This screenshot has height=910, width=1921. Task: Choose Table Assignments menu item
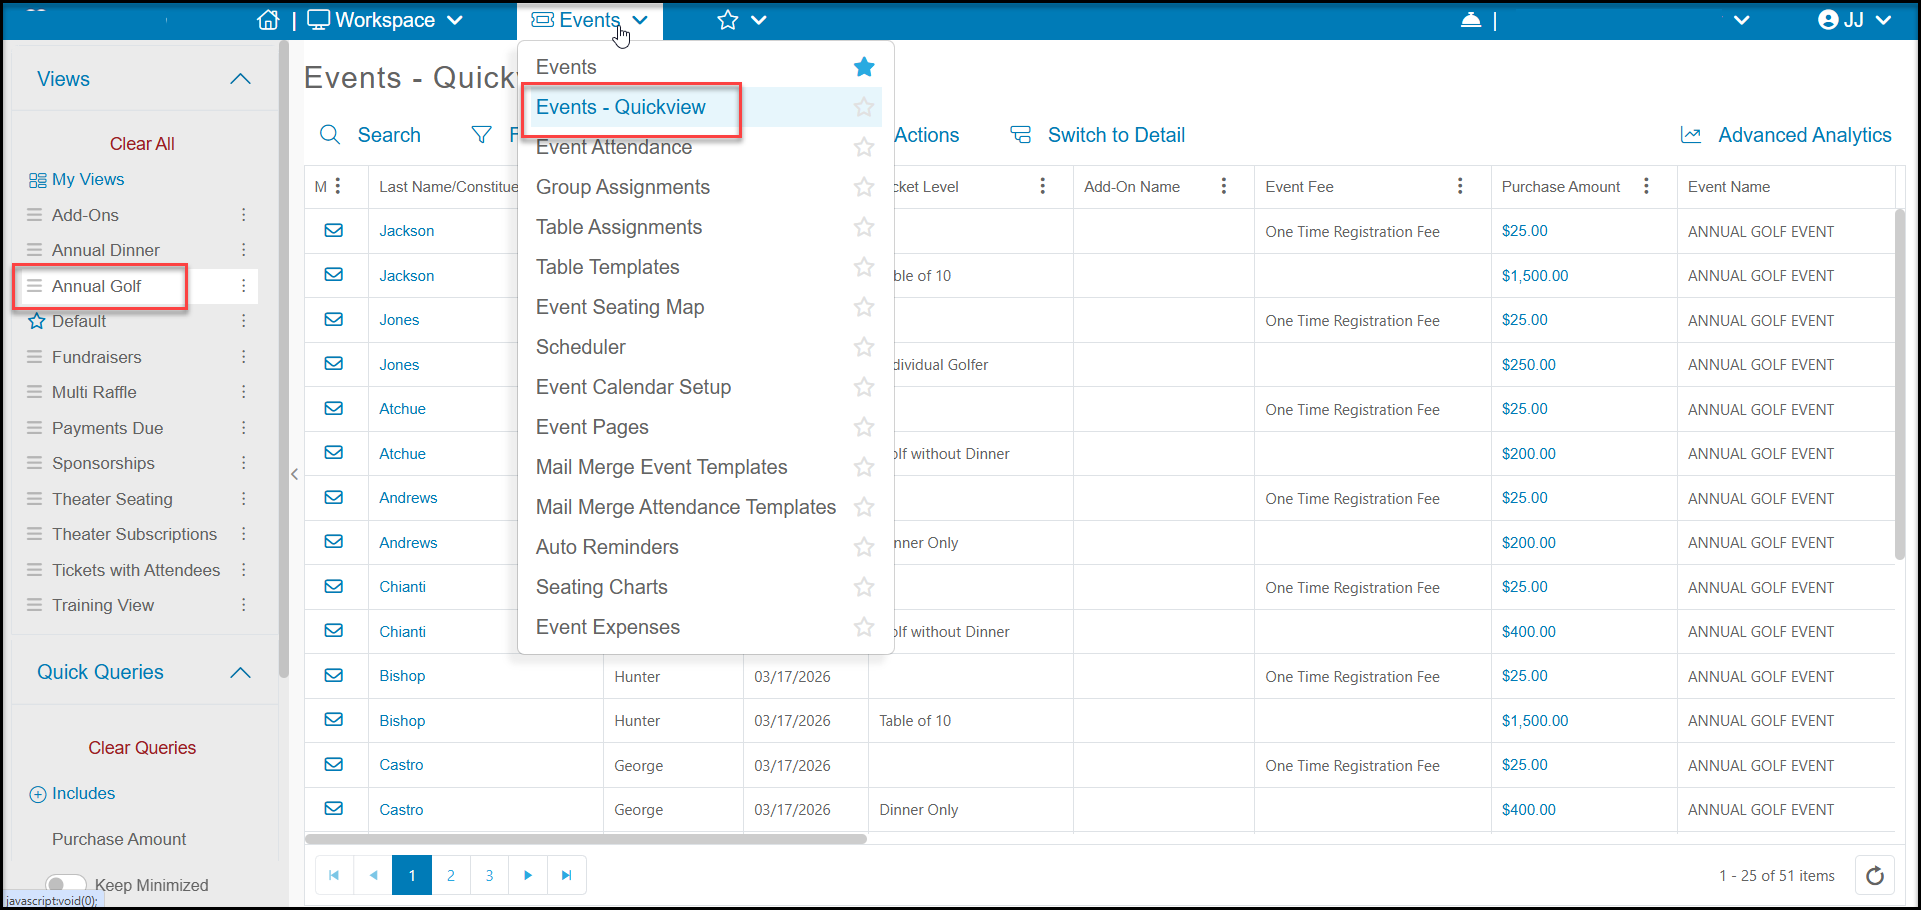tap(619, 227)
